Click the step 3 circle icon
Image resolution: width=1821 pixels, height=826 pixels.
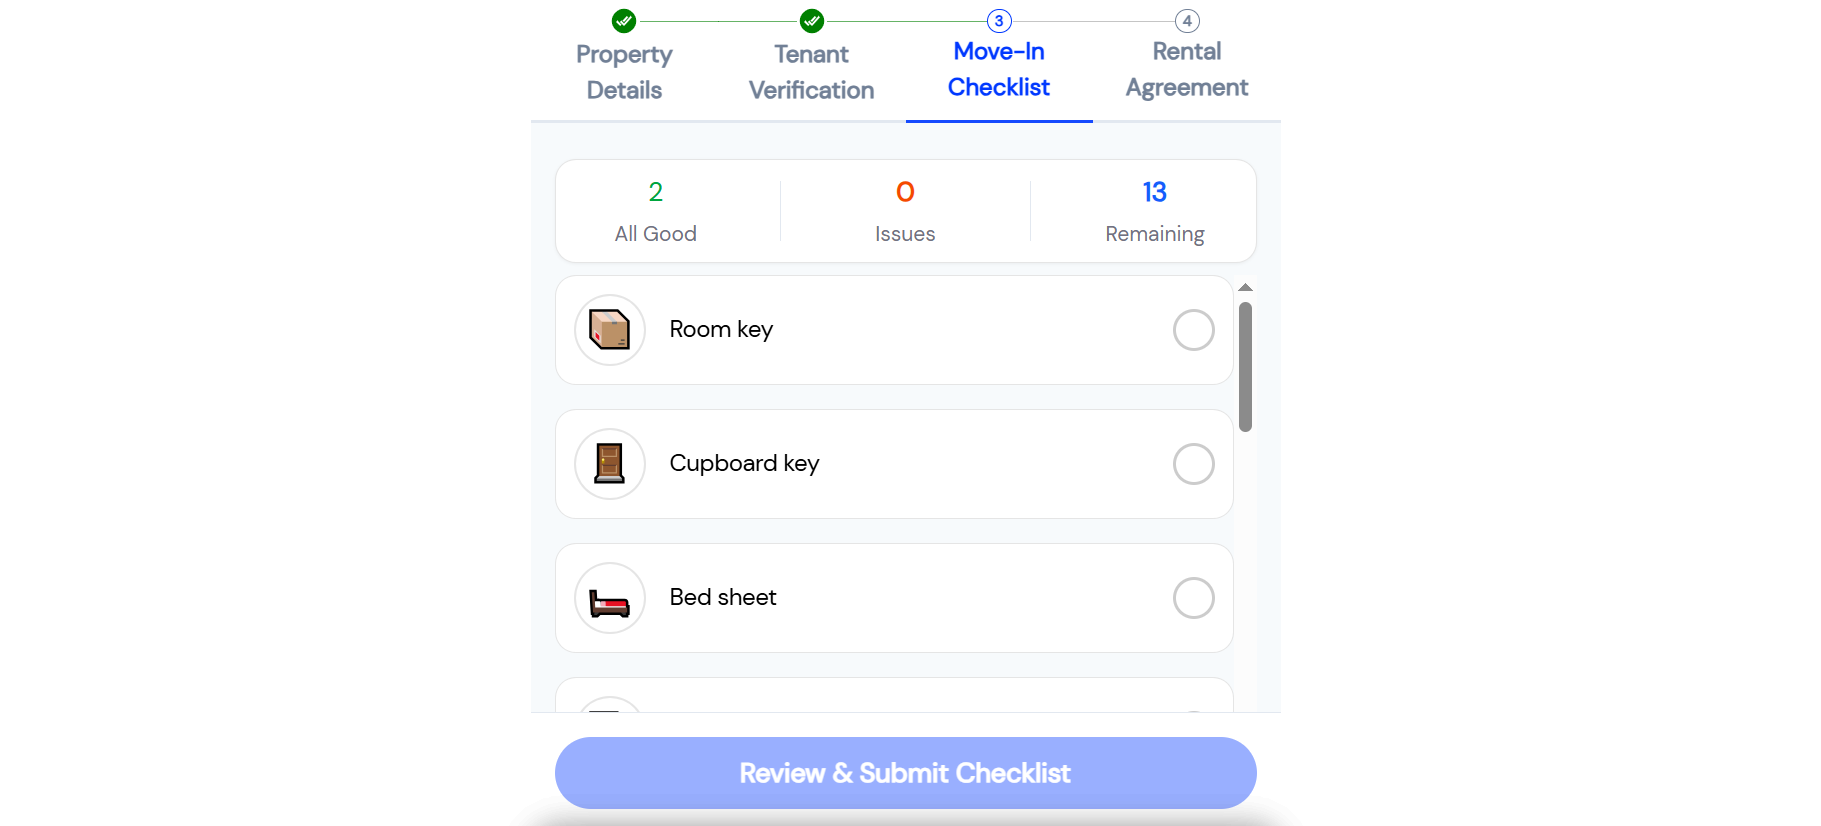[x=999, y=21]
